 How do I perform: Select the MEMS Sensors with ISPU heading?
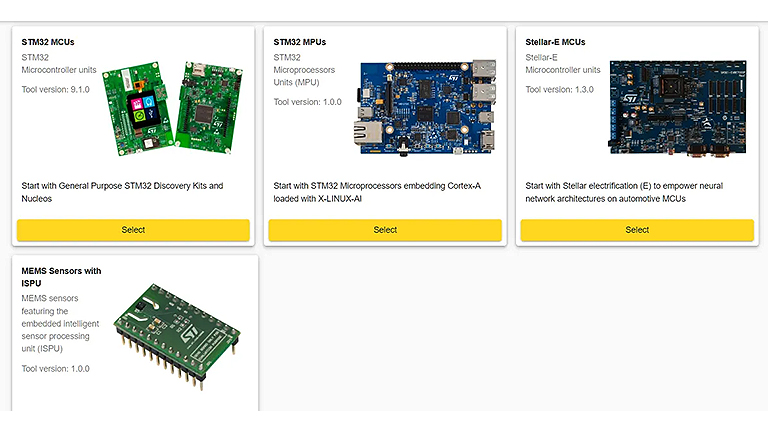coord(61,277)
